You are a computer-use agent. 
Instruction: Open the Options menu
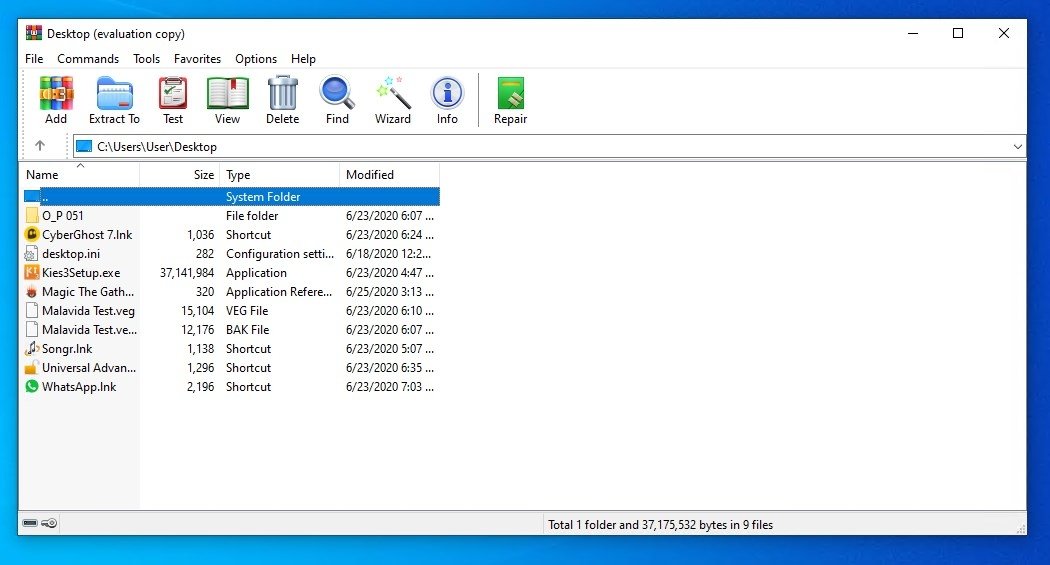coord(256,59)
